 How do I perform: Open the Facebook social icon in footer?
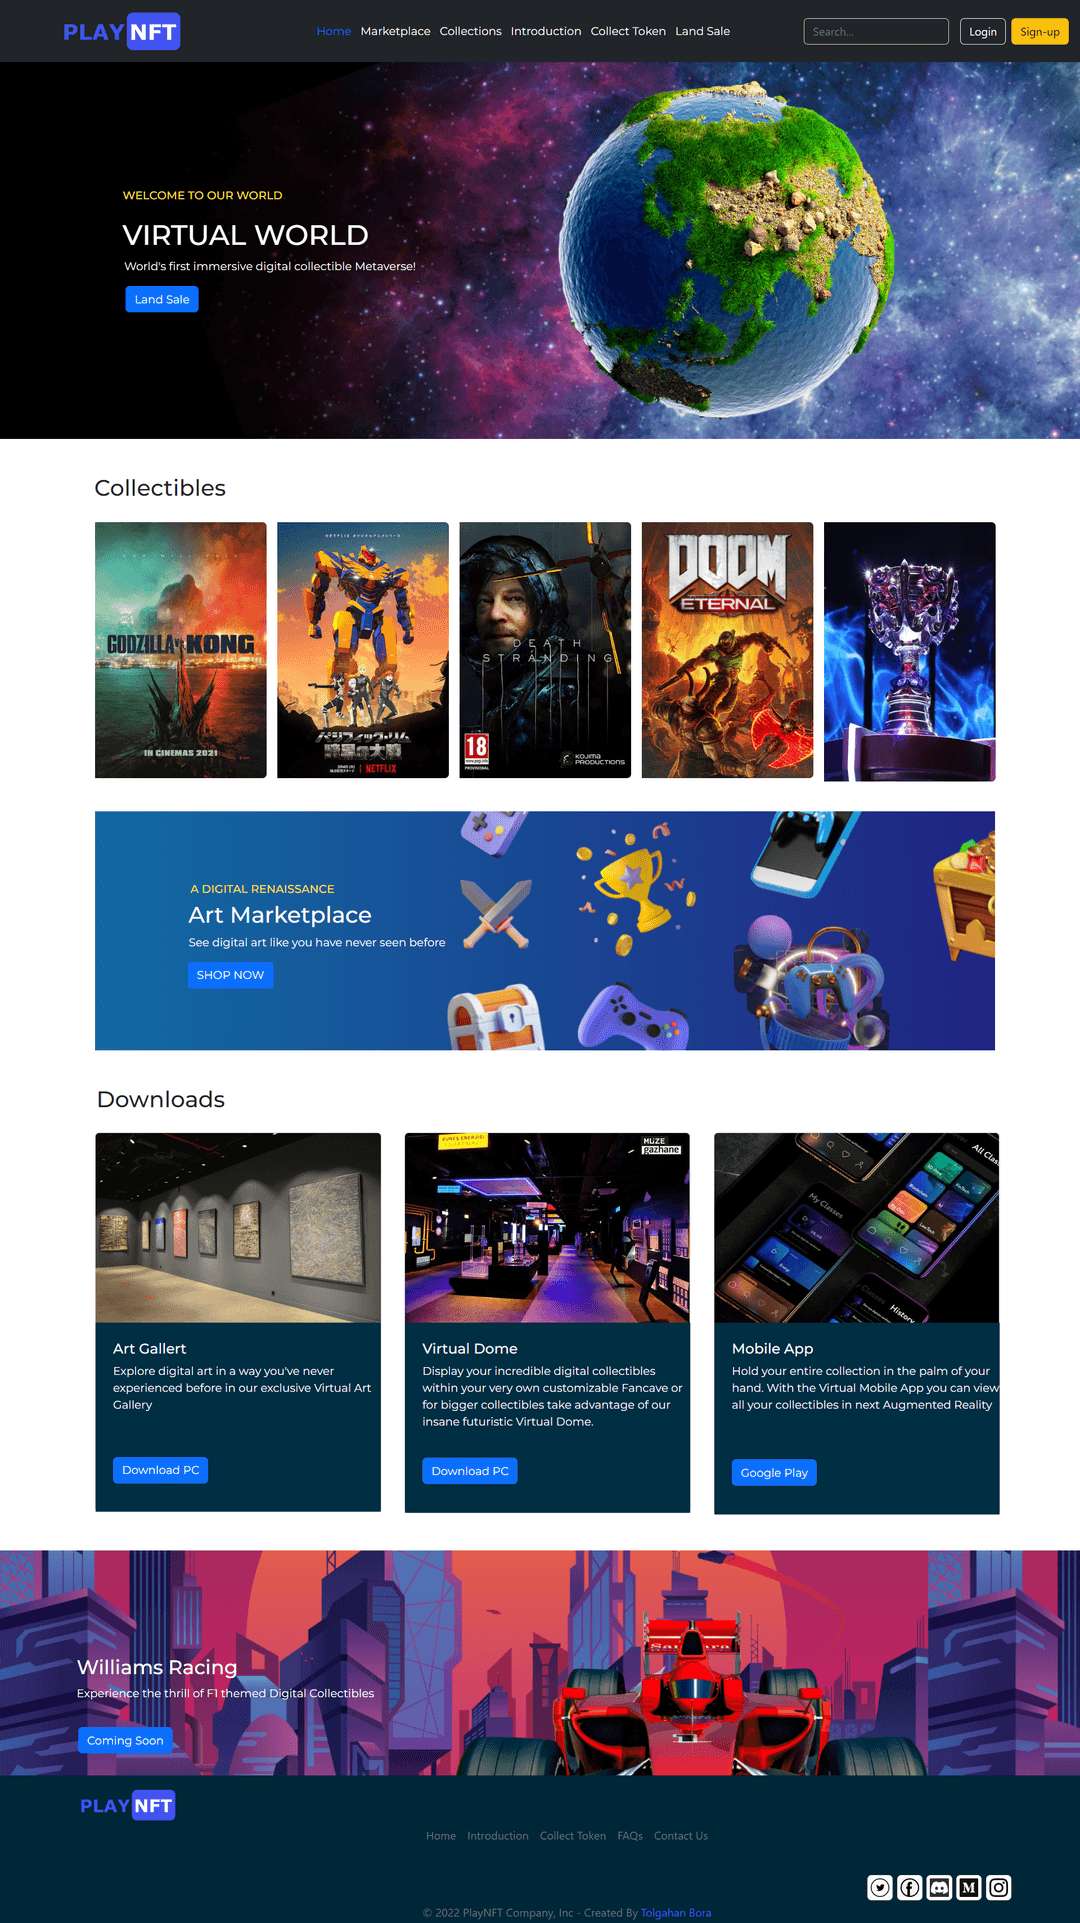pos(909,1887)
